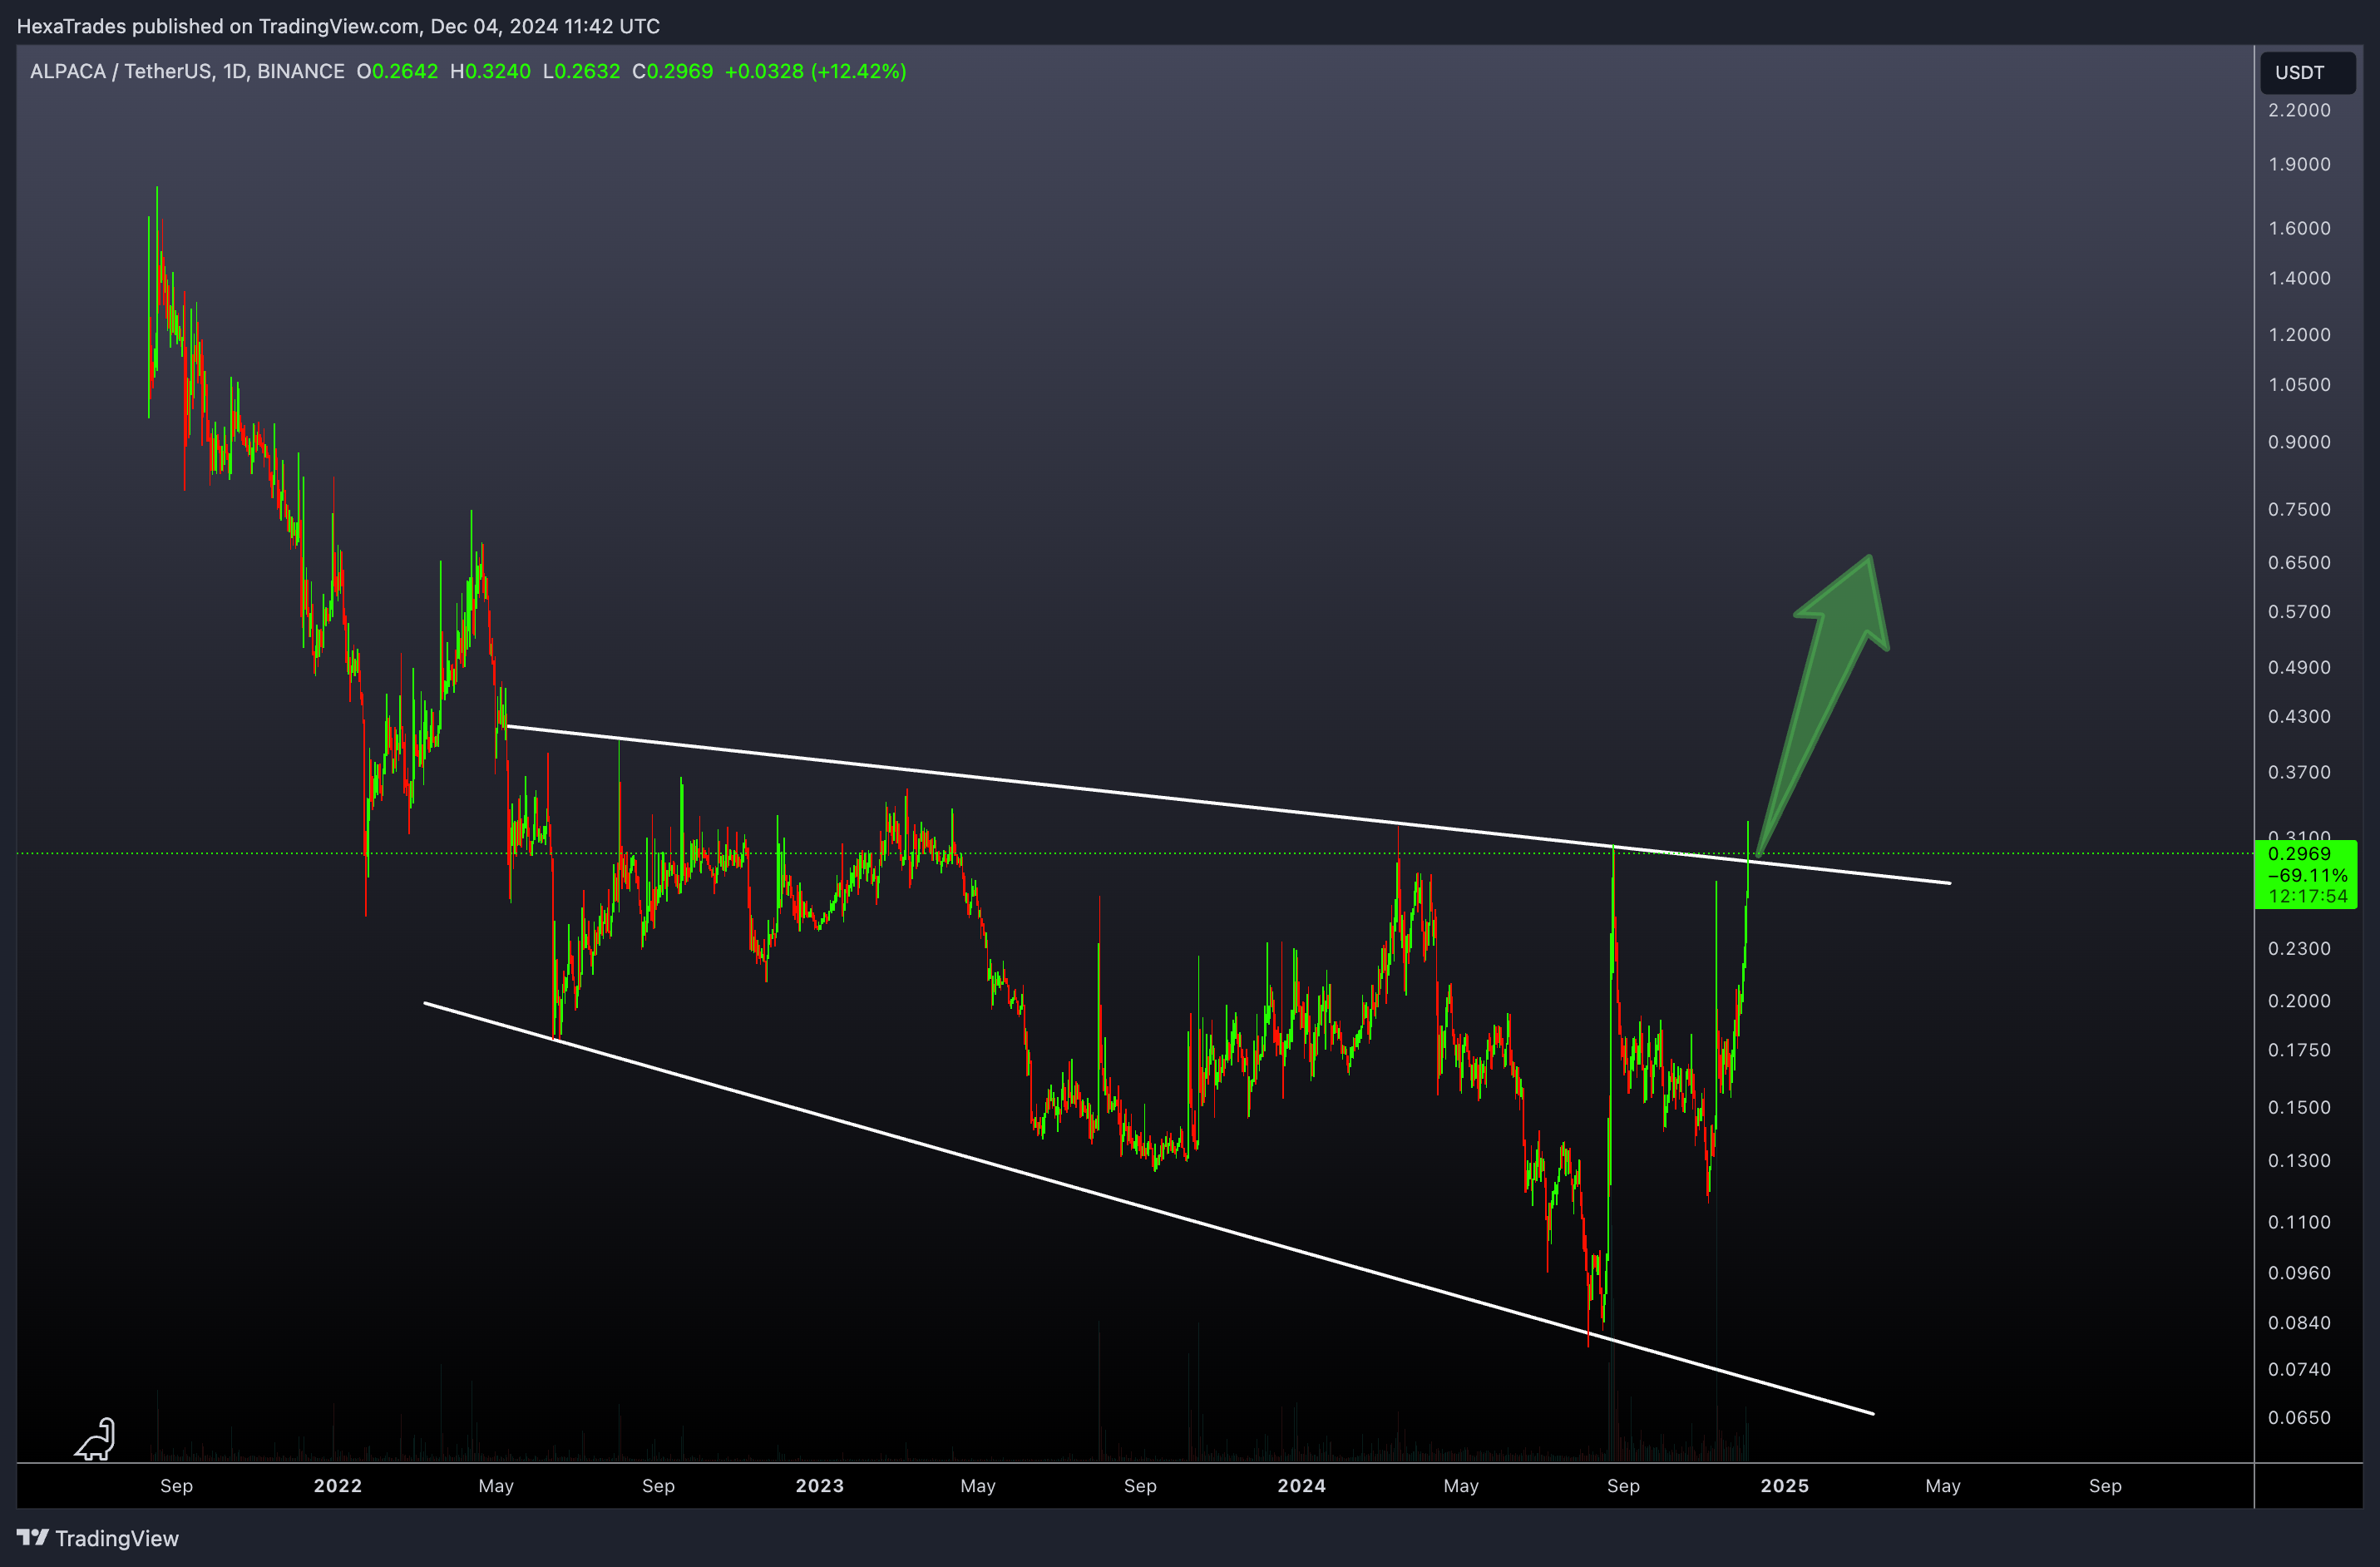Click the 0.0650 price axis label
The height and width of the screenshot is (1567, 2380).
(x=2299, y=1418)
